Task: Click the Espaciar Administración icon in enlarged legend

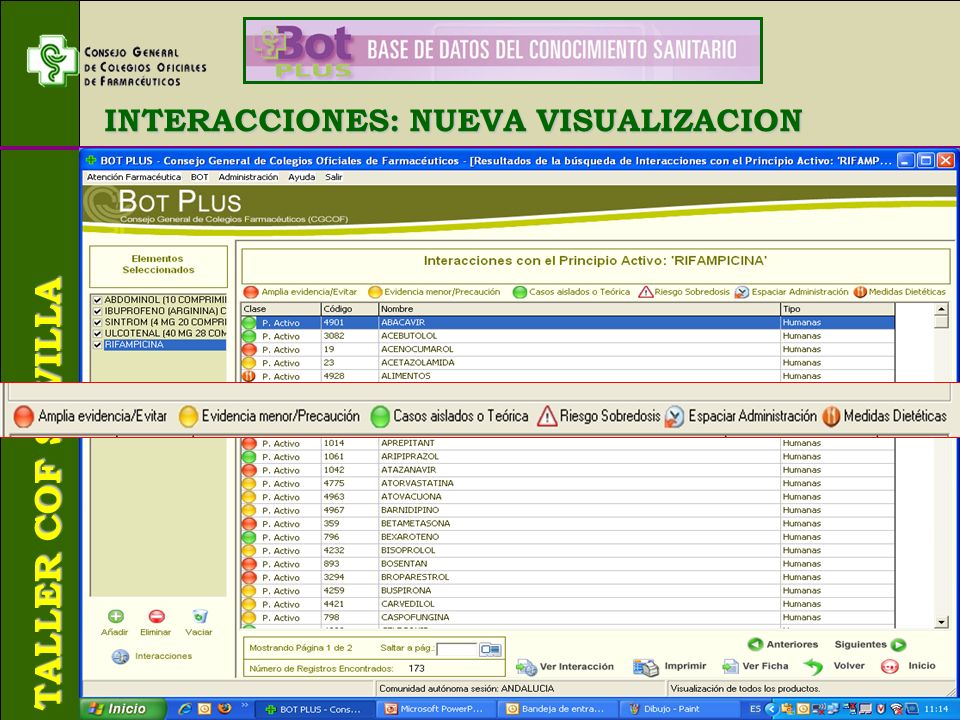Action: click(x=674, y=416)
